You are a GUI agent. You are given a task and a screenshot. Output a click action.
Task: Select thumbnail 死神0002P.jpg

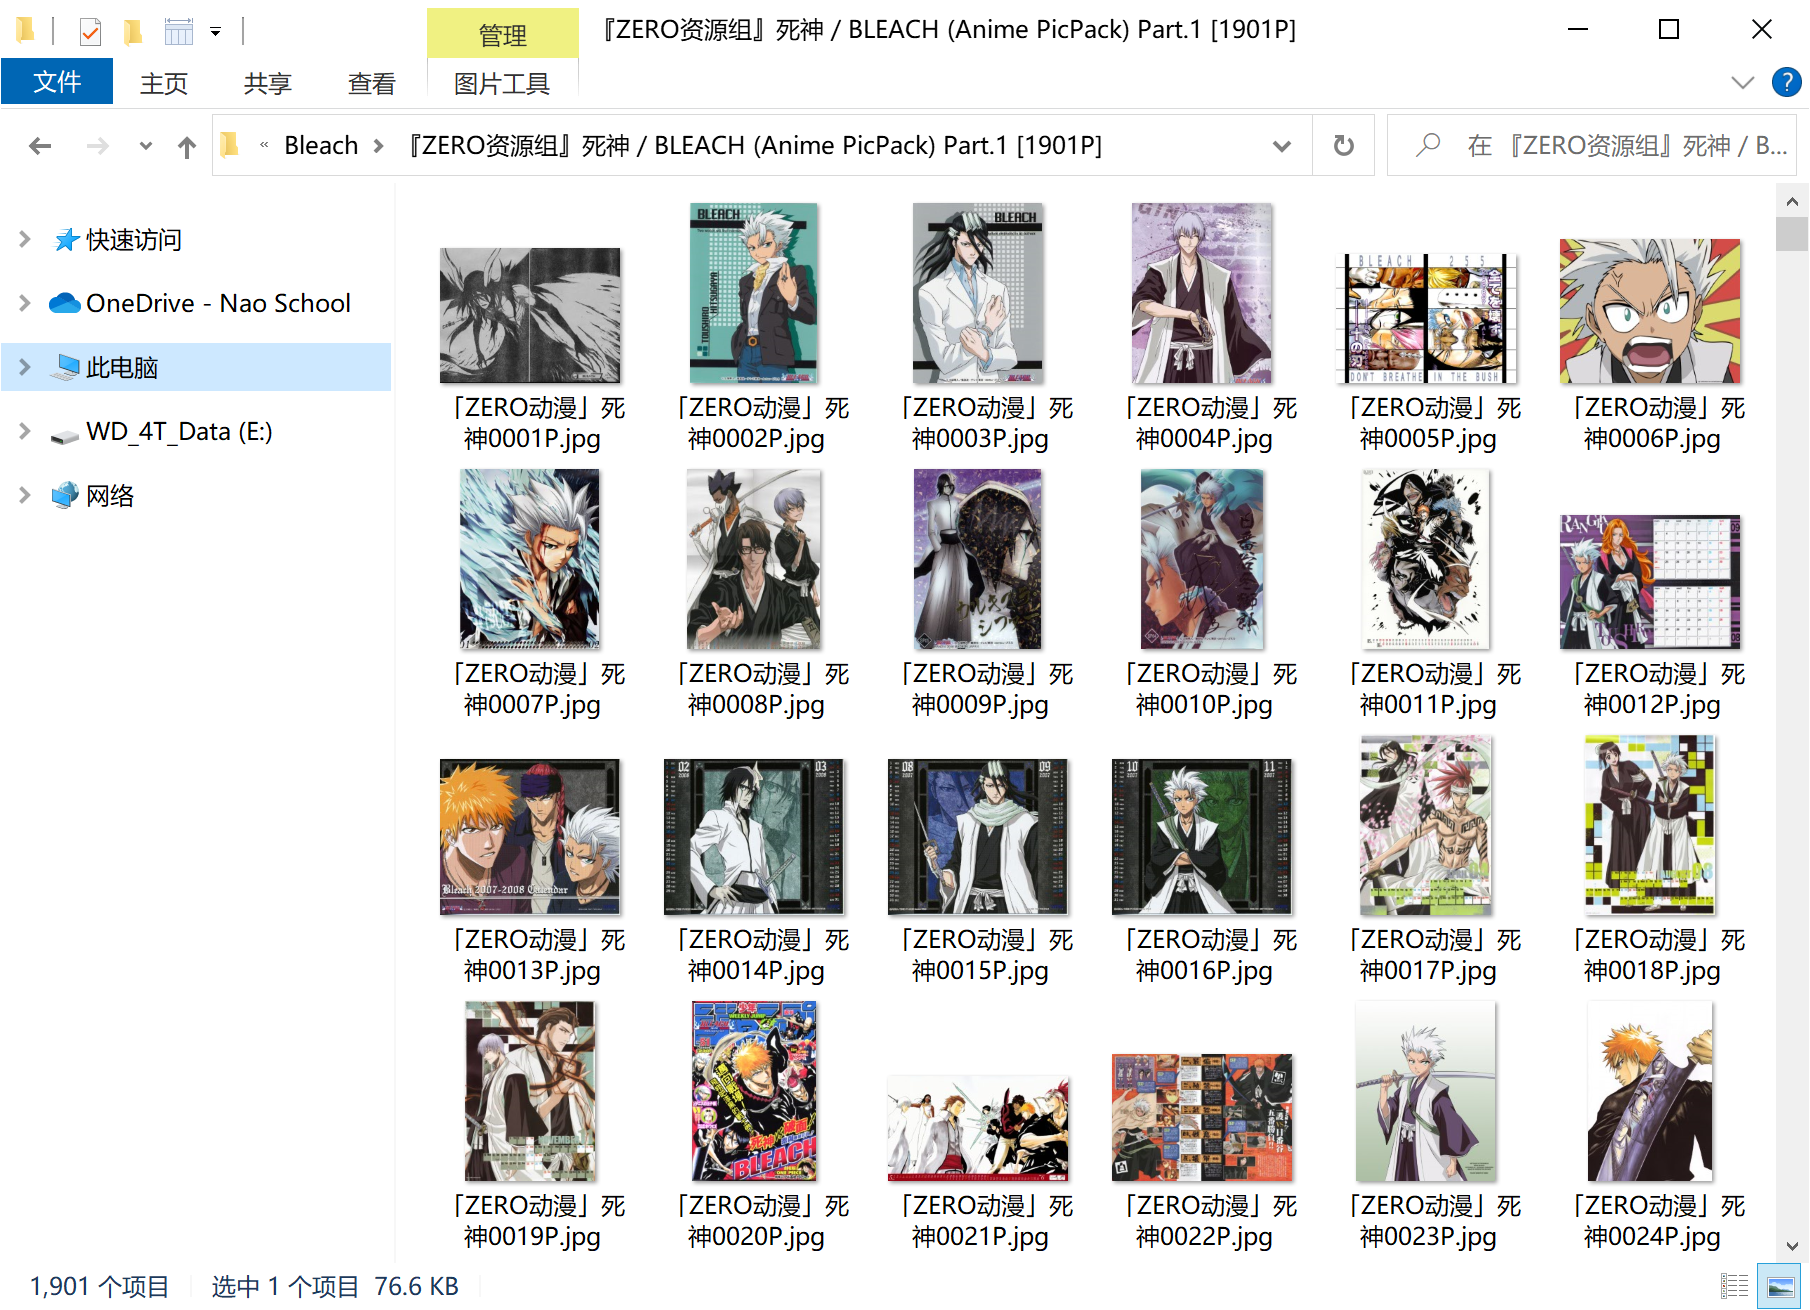754,294
